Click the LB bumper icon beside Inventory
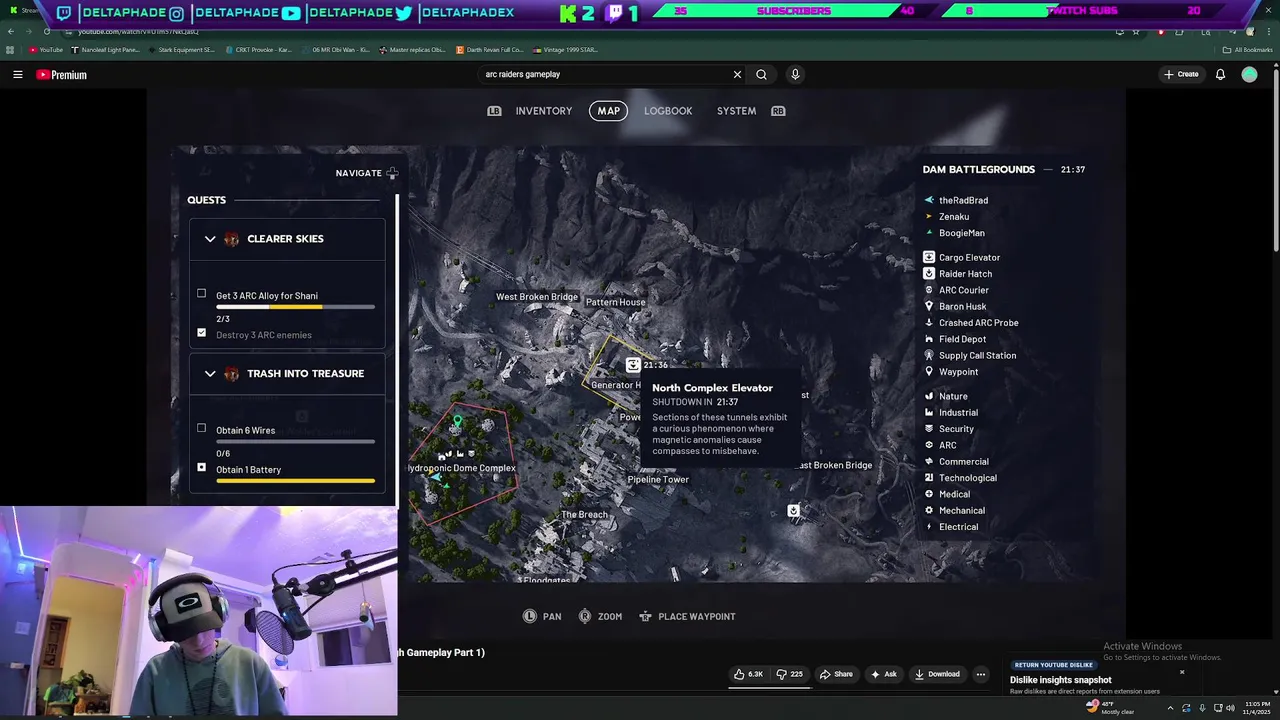The image size is (1280, 720). coord(494,111)
